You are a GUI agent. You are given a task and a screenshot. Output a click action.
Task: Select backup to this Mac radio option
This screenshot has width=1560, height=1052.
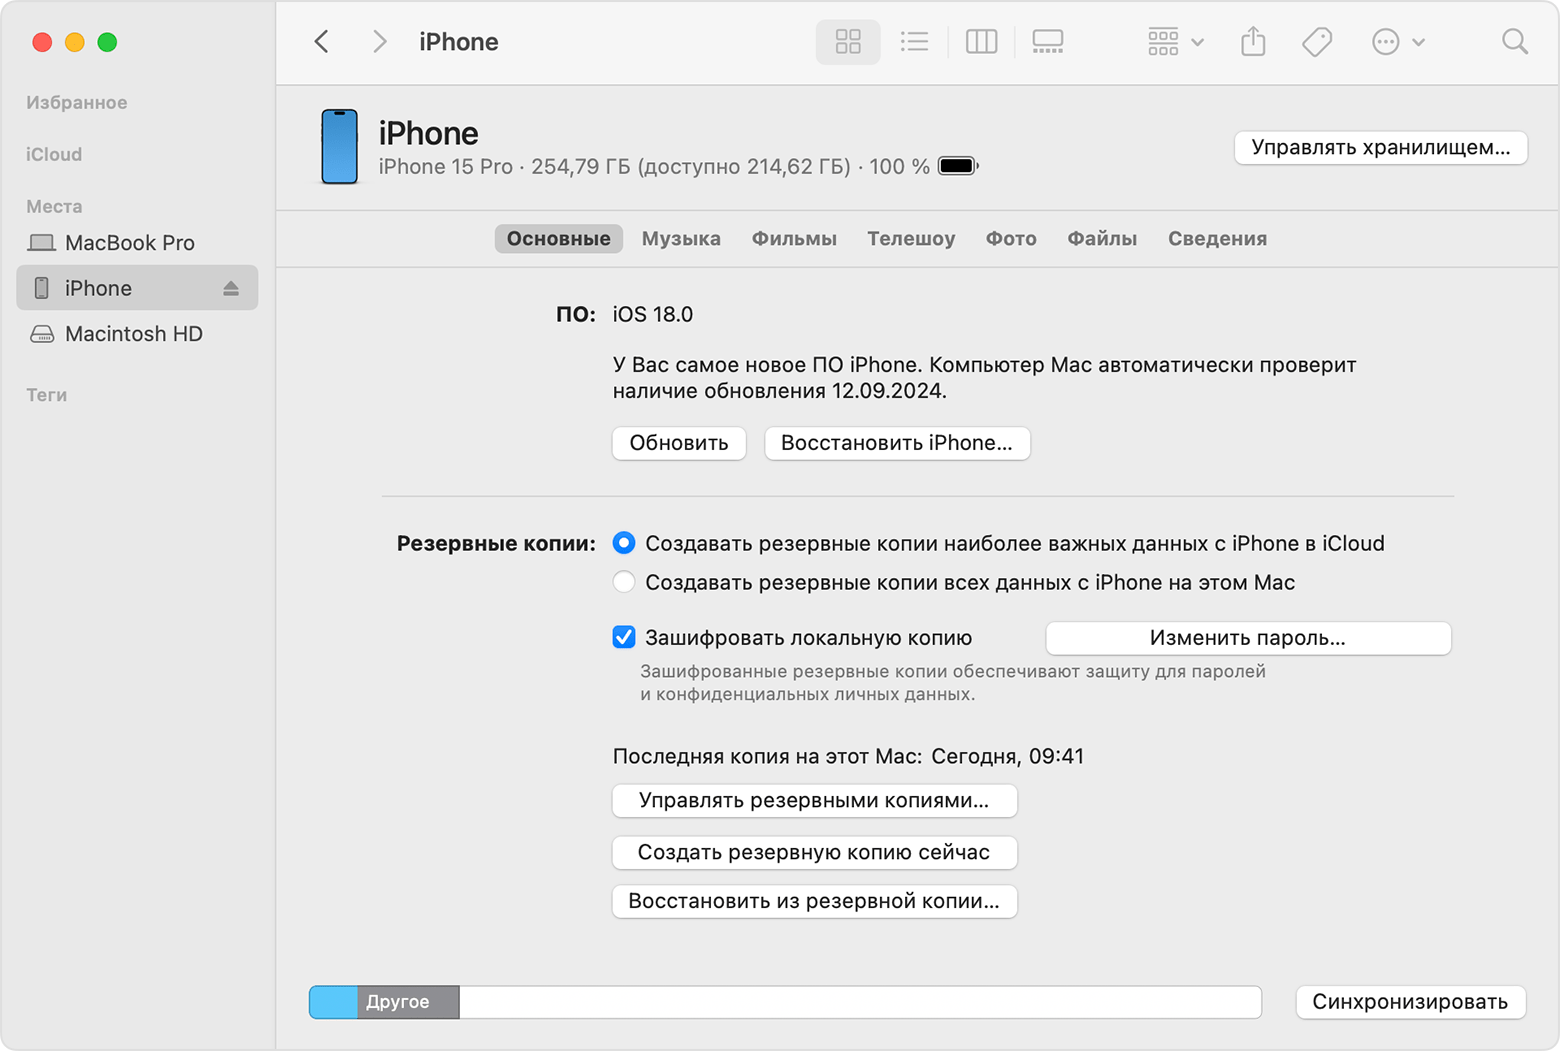[624, 582]
